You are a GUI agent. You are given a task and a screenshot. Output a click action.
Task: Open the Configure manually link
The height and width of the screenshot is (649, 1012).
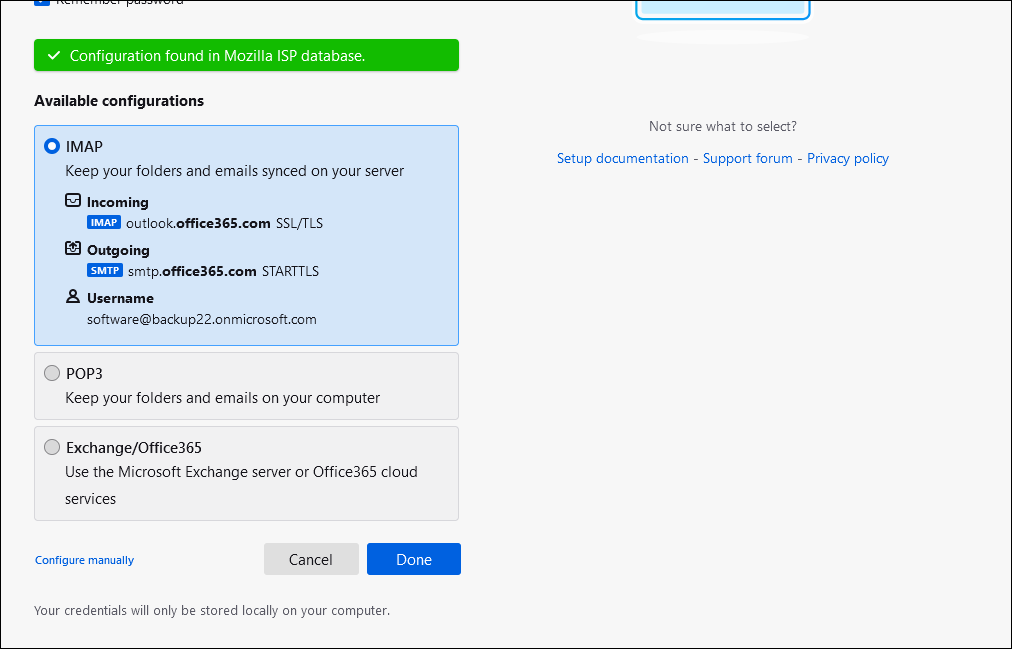[85, 560]
